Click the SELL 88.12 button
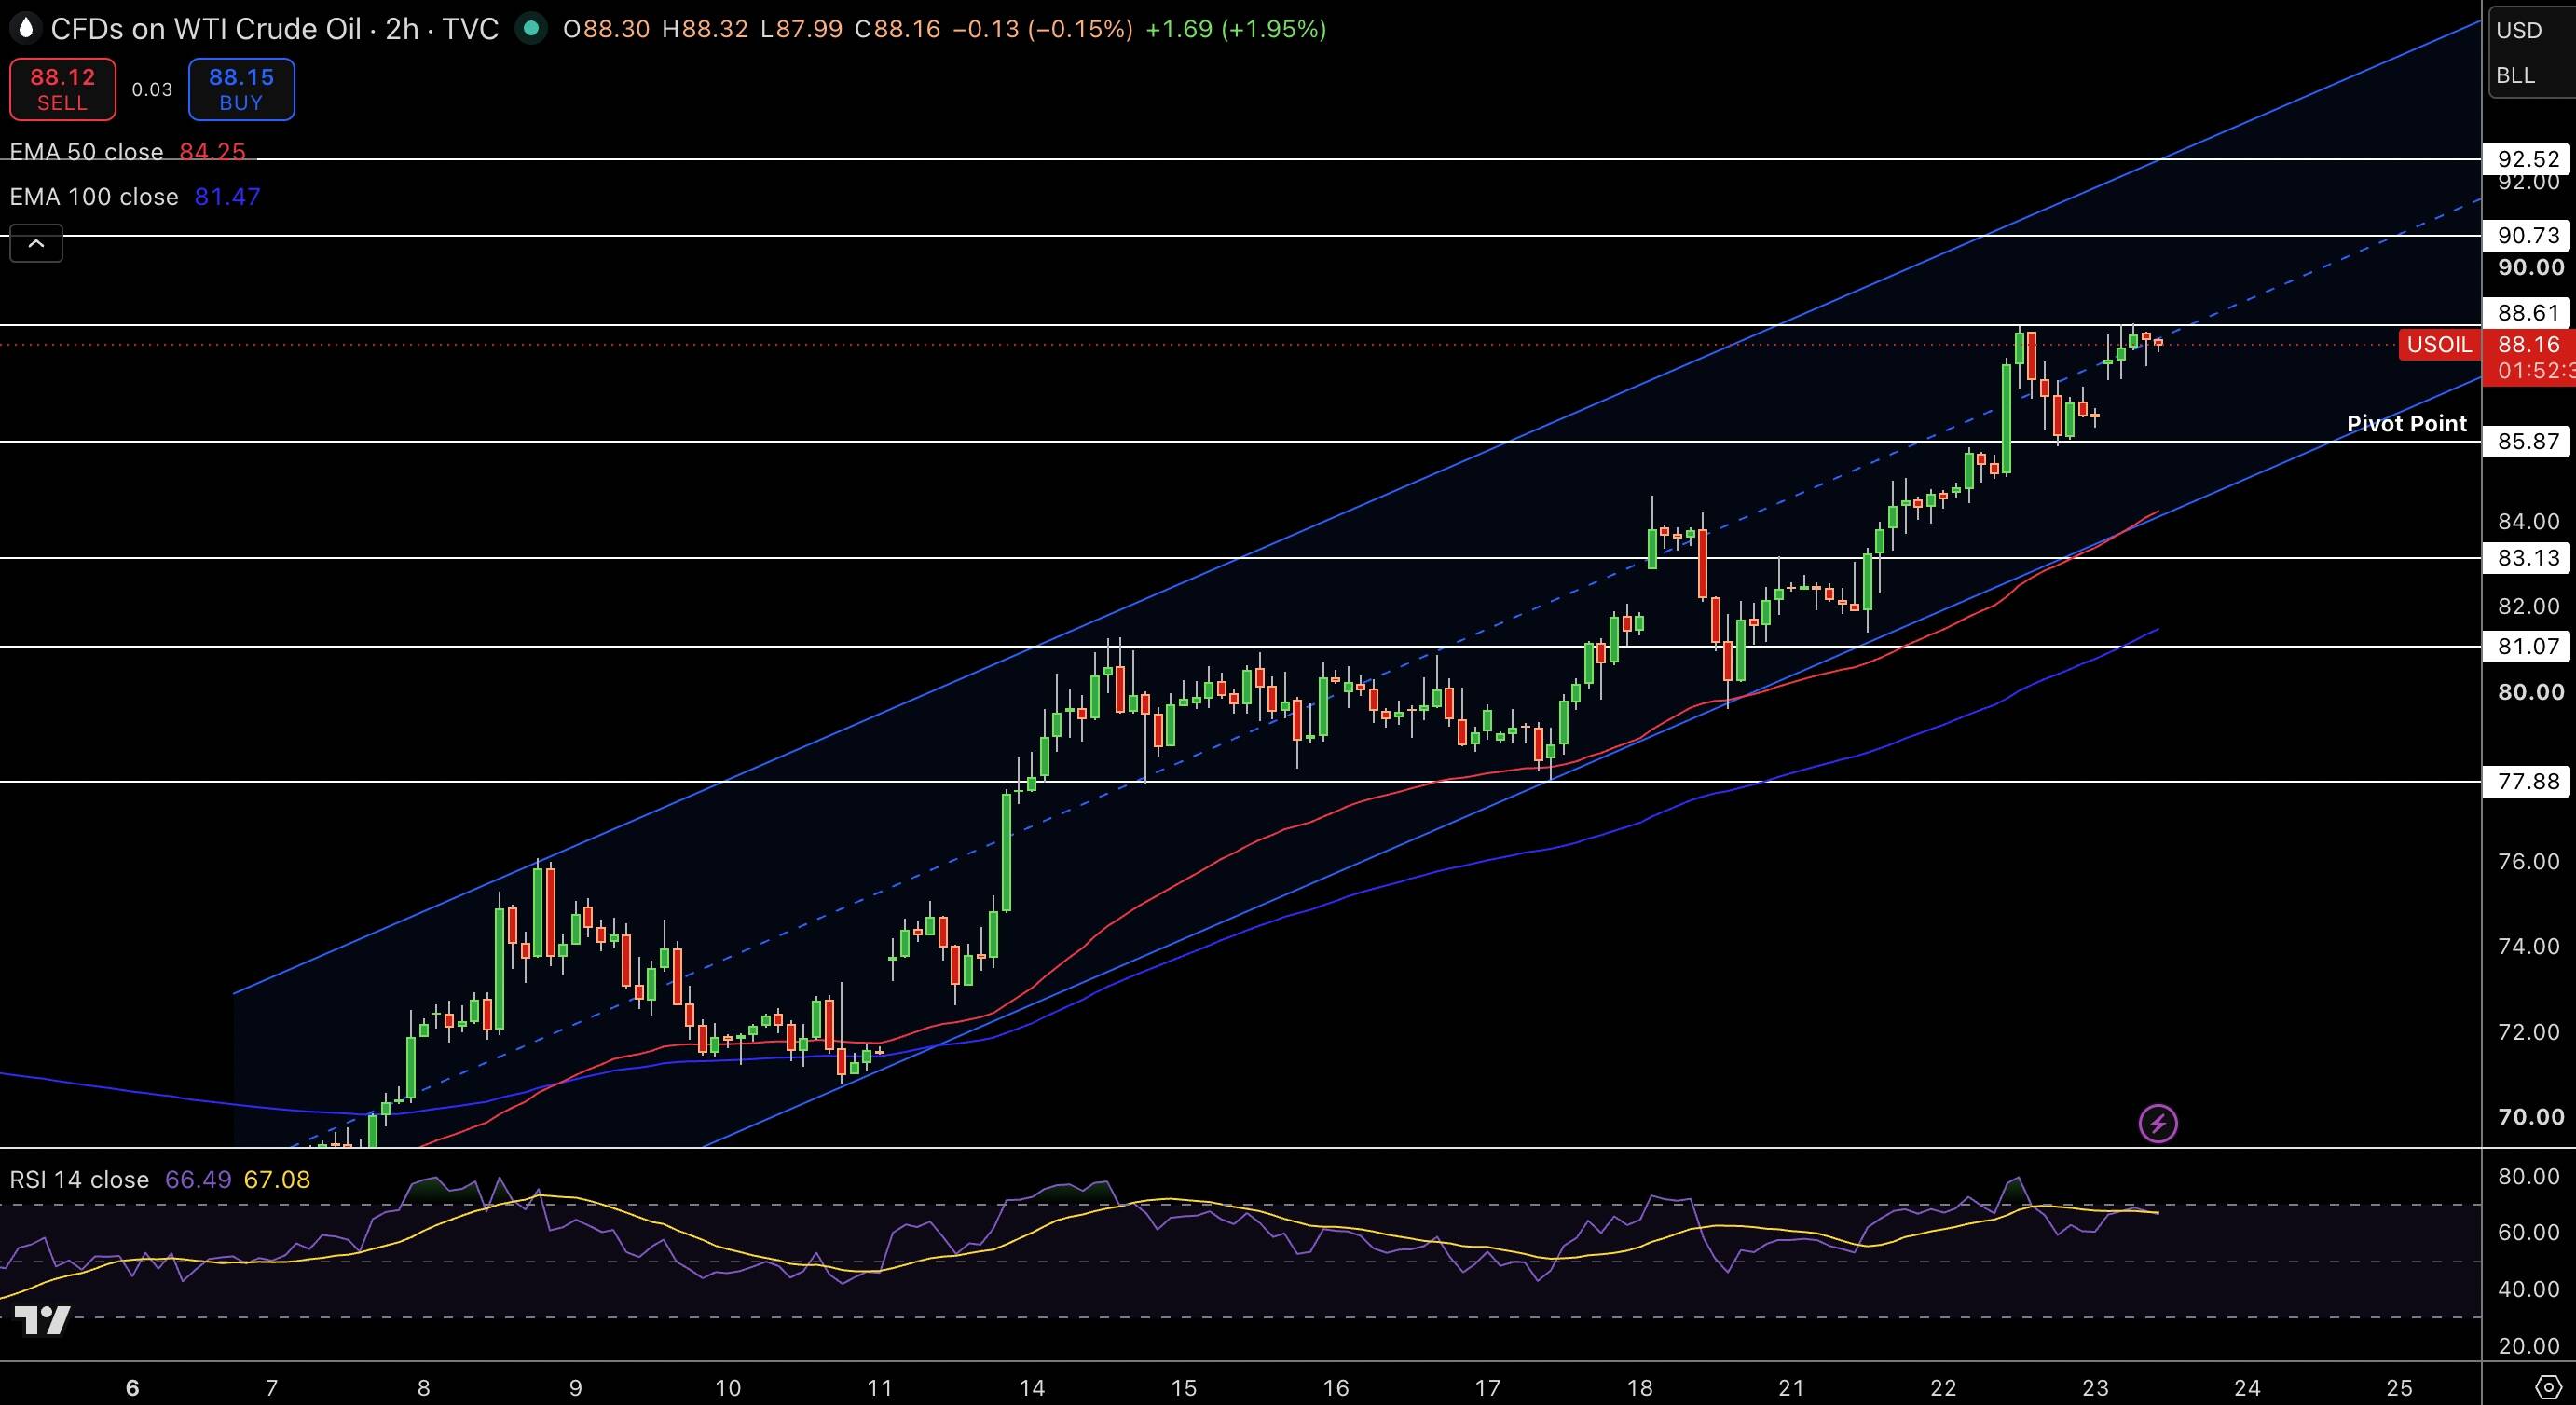Image resolution: width=2576 pixels, height=1405 pixels. 63,89
